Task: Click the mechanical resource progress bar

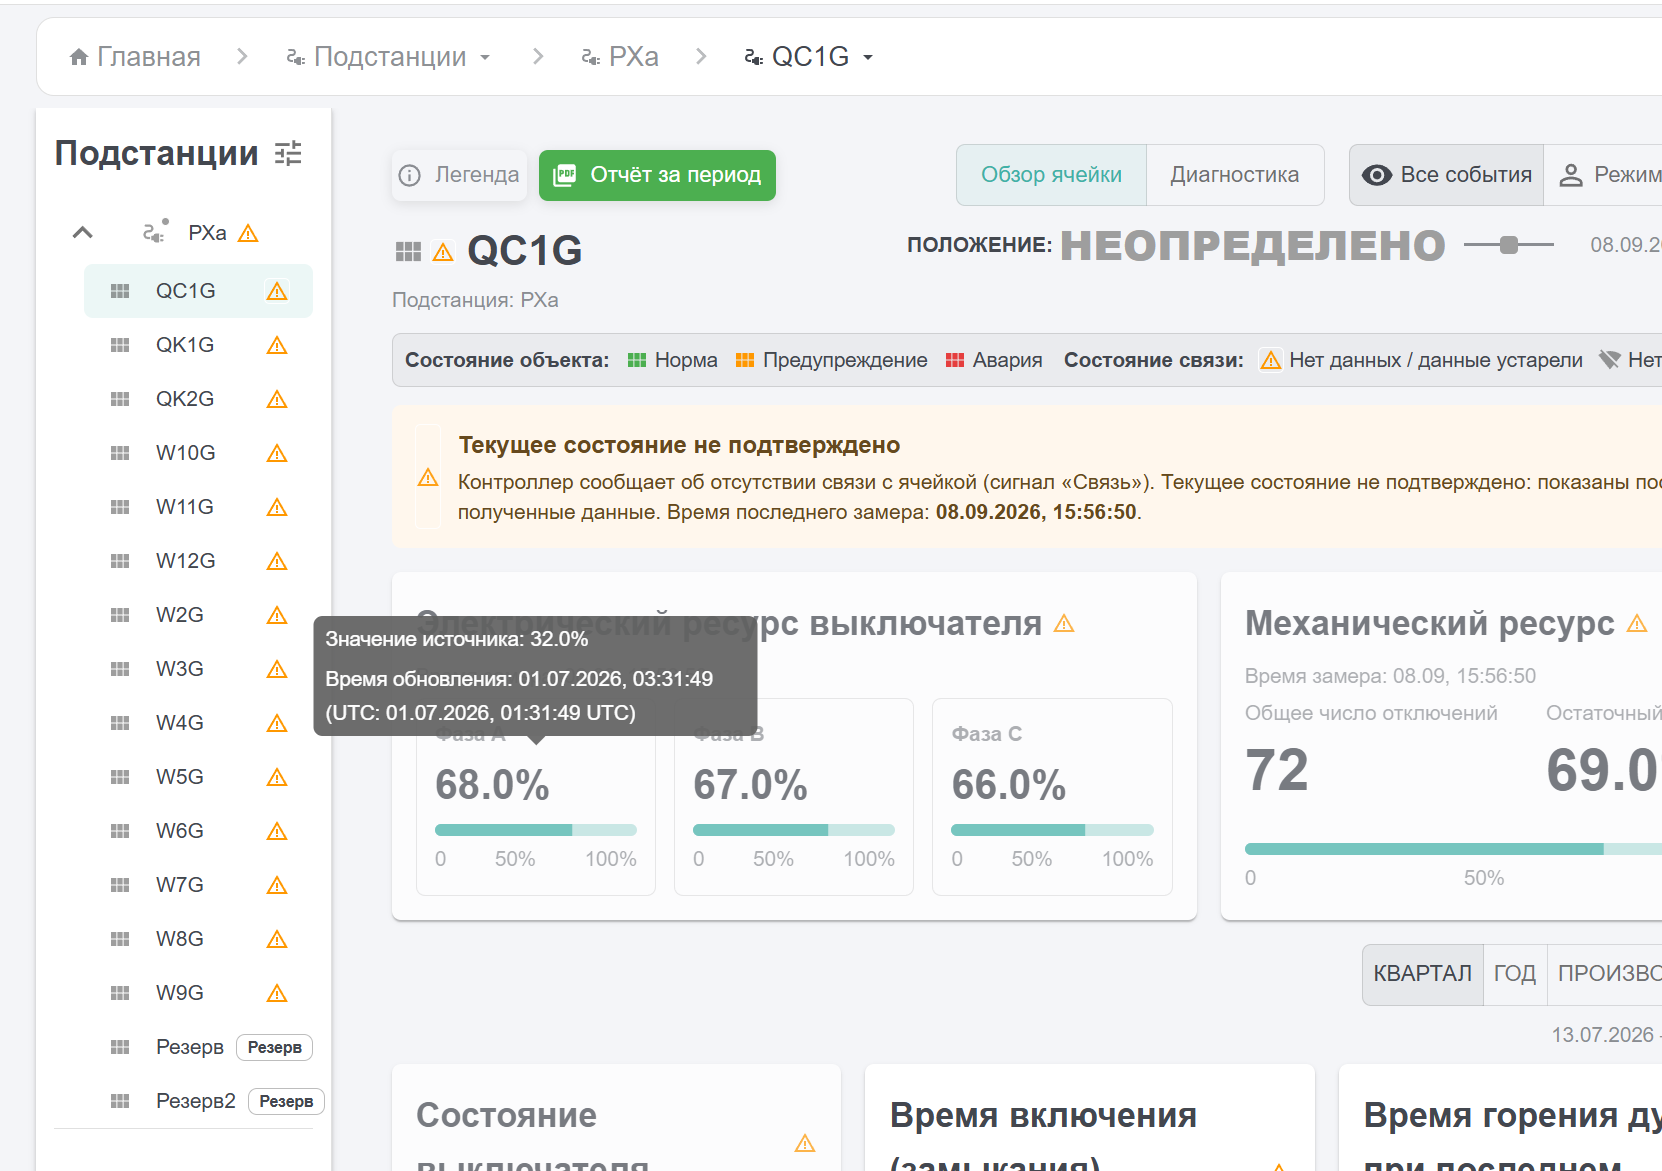Action: coord(1453,849)
